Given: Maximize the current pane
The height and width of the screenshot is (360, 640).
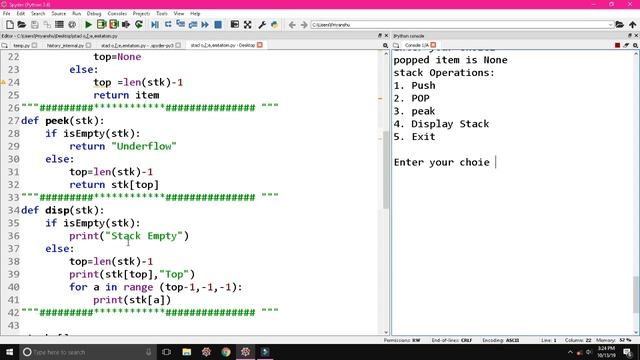Looking at the screenshot, I should pyautogui.click(x=235, y=24).
